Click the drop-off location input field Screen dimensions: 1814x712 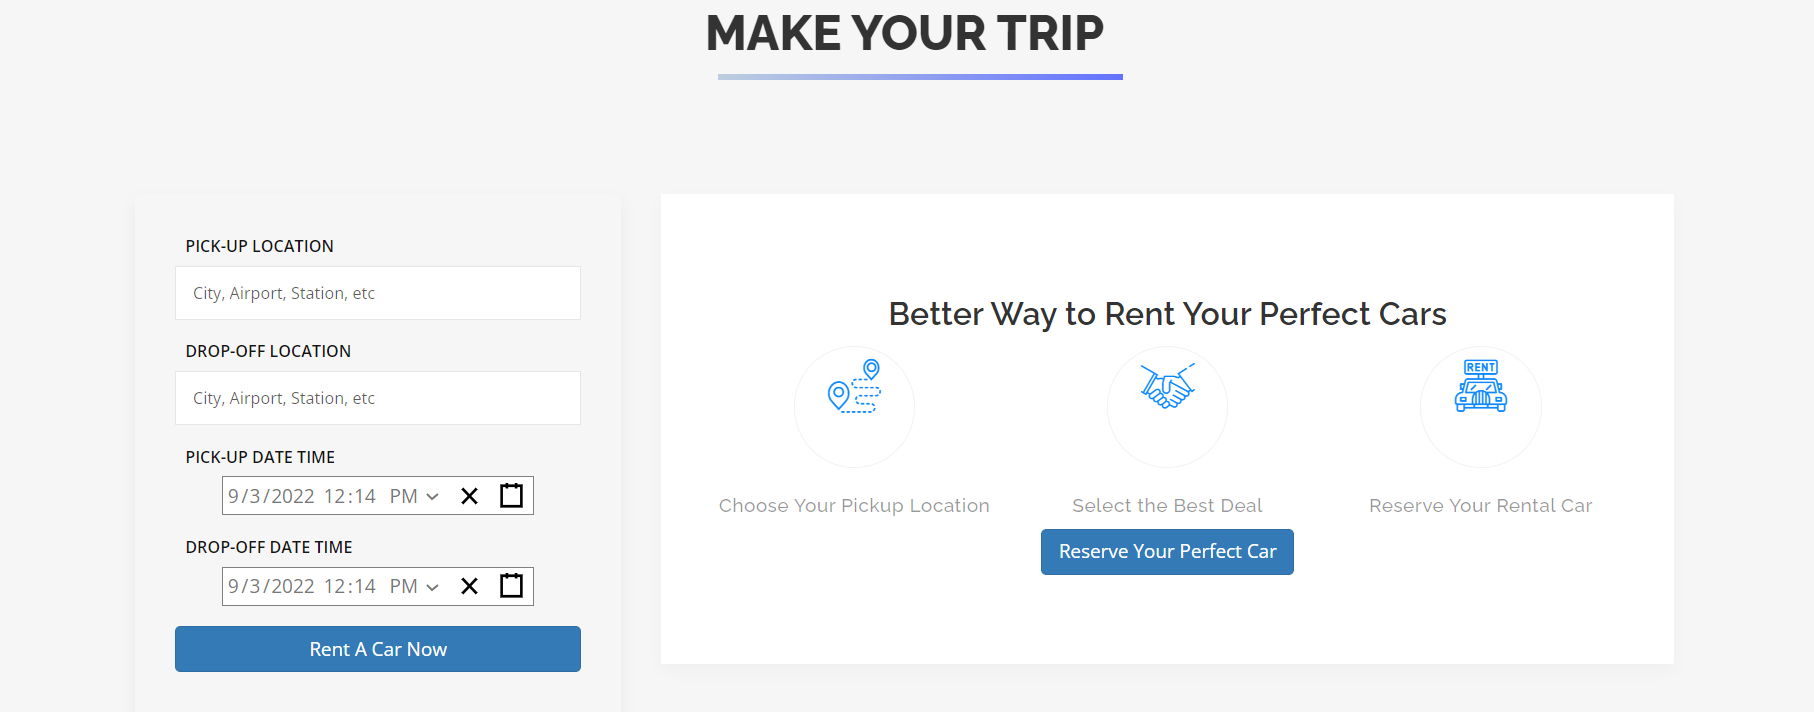(377, 397)
